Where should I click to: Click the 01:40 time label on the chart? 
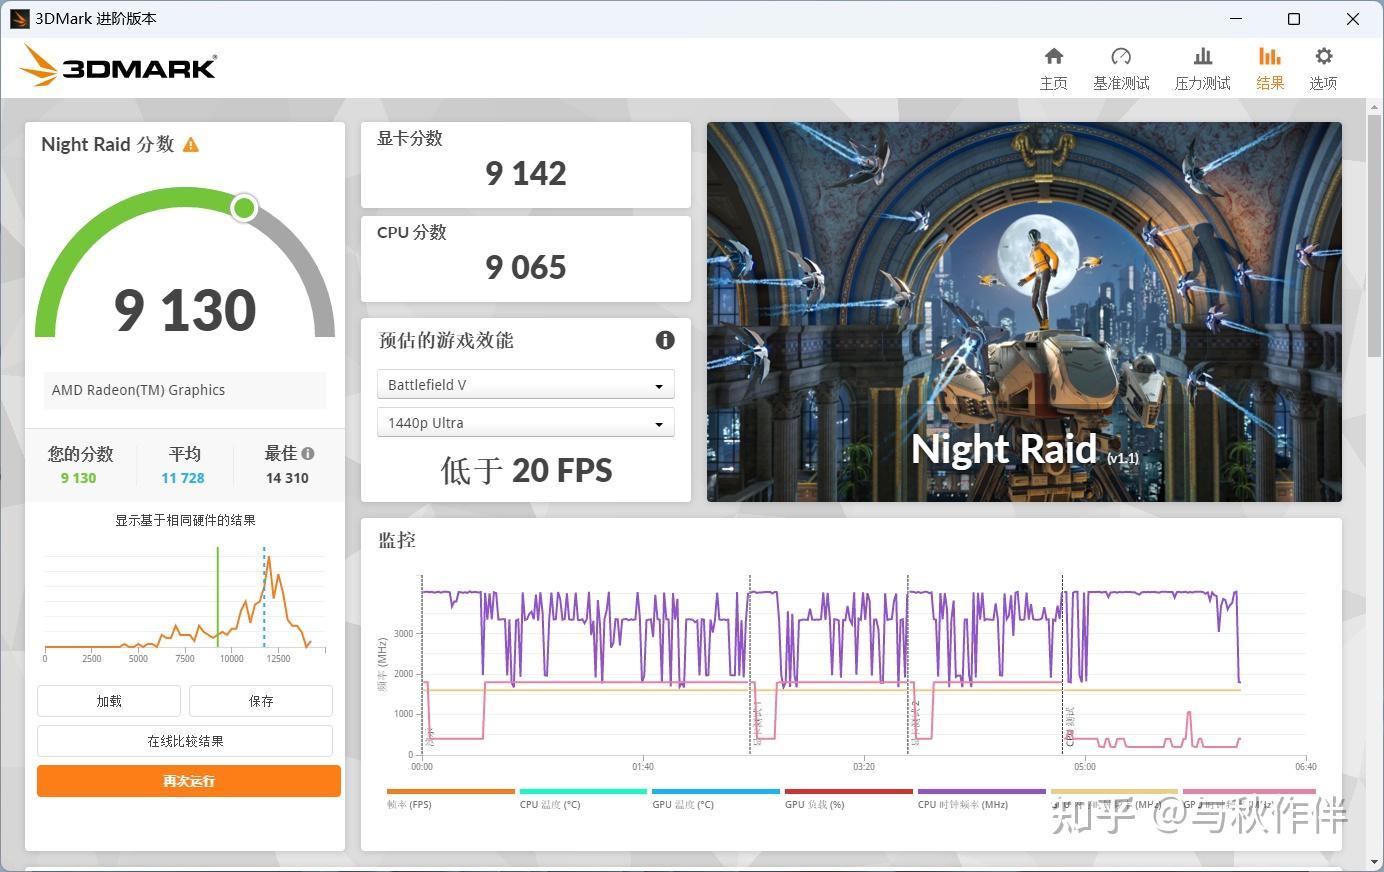643,767
